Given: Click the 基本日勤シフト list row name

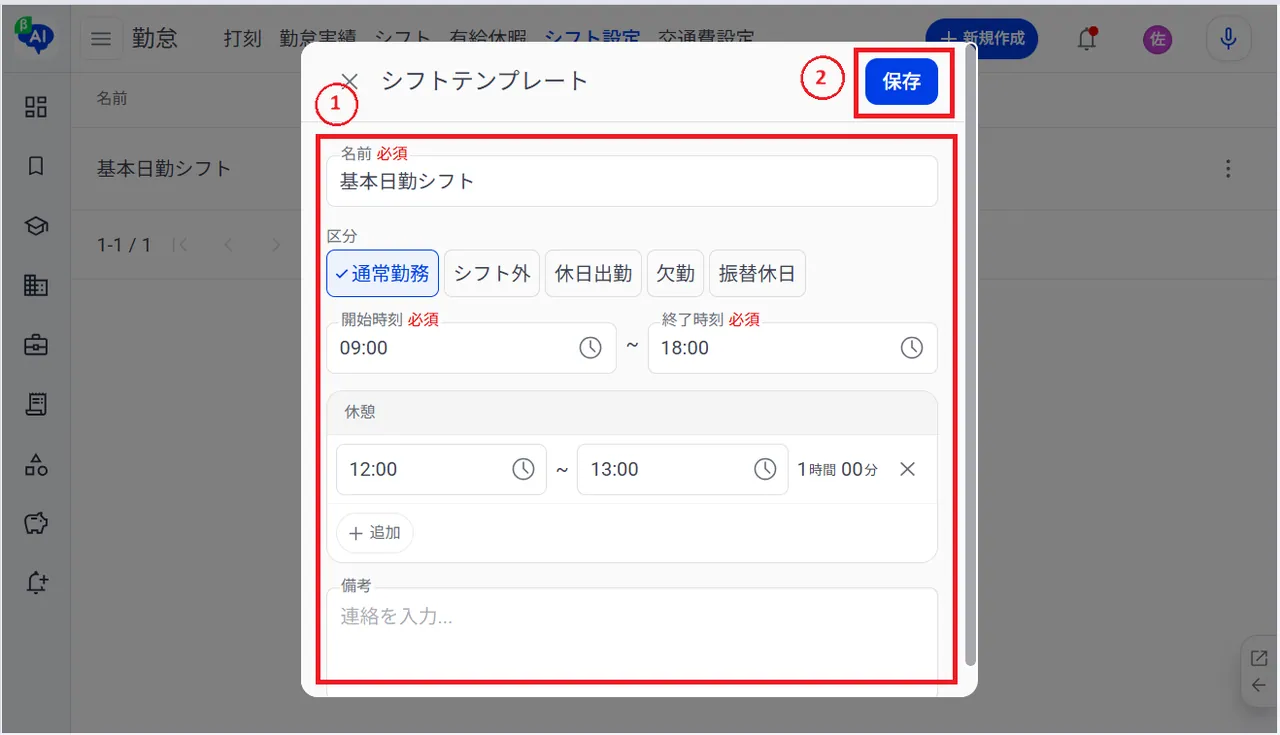Looking at the screenshot, I should coord(164,169).
